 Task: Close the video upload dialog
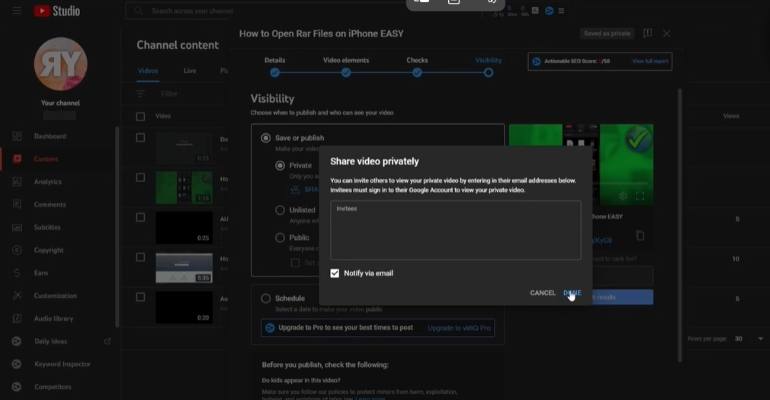[666, 33]
